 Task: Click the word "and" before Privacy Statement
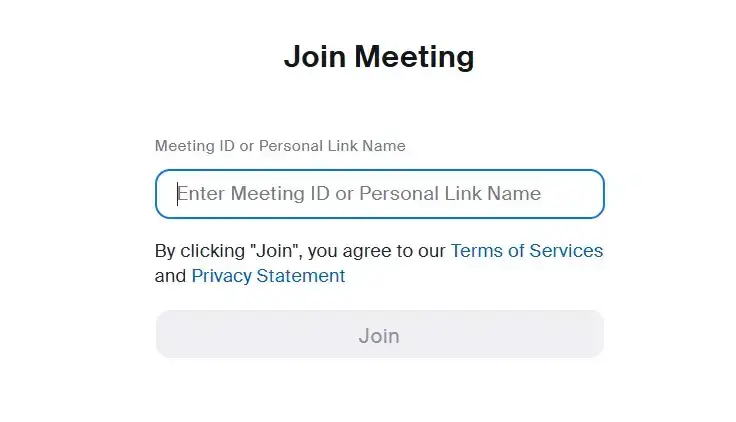click(x=170, y=276)
